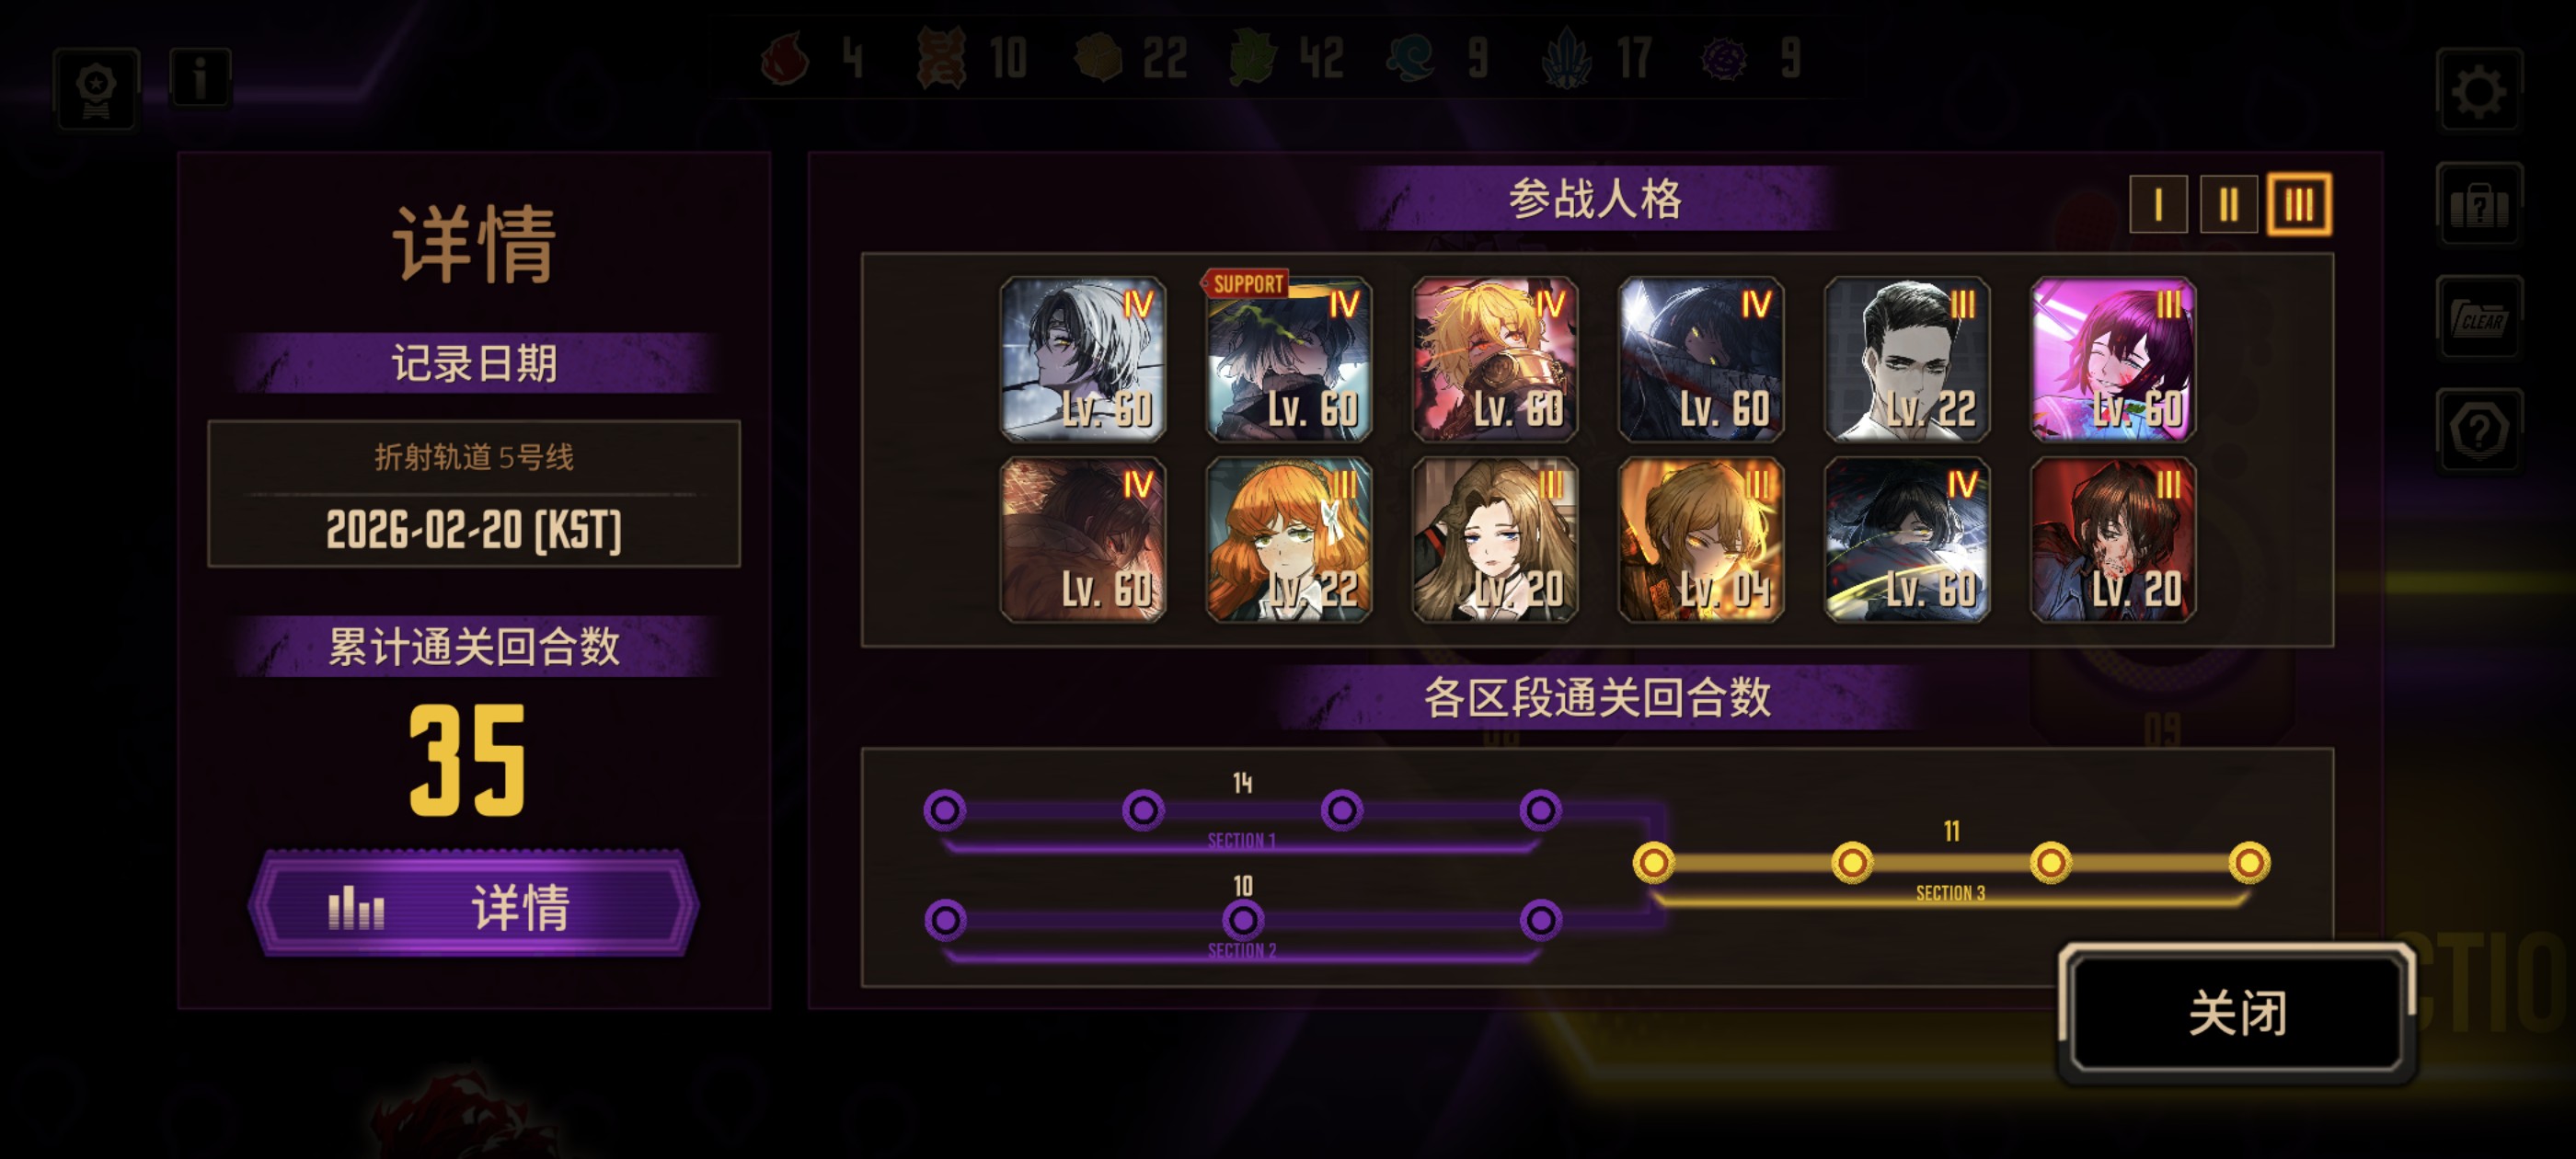
Task: Click the last yellow node of Section 3
Action: tap(2249, 862)
